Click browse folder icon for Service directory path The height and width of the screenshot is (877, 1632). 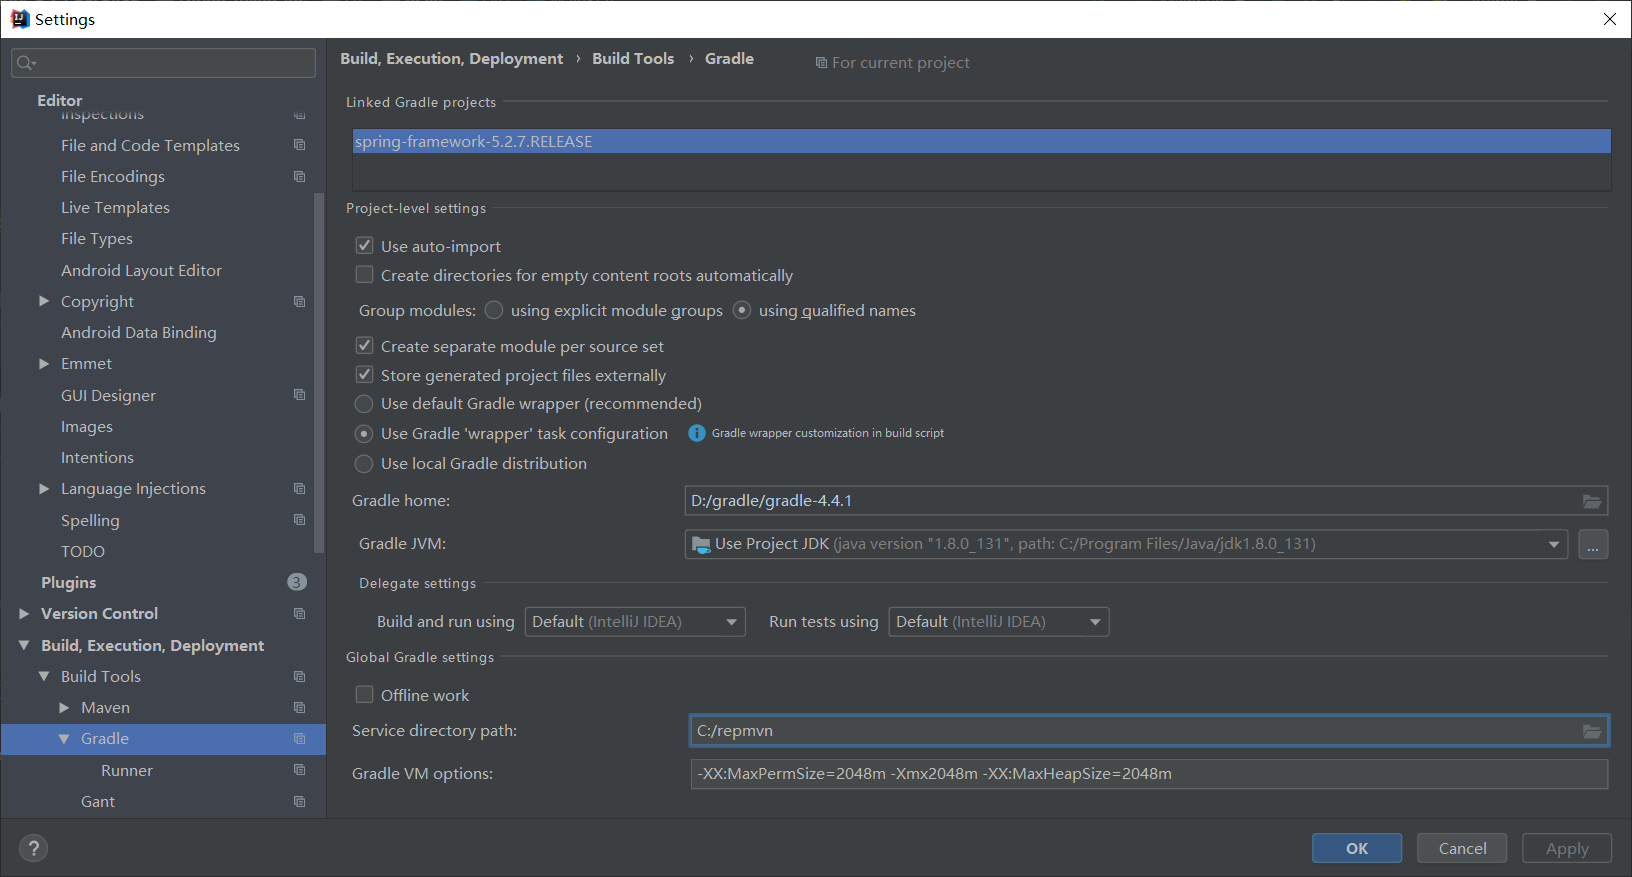point(1592,731)
